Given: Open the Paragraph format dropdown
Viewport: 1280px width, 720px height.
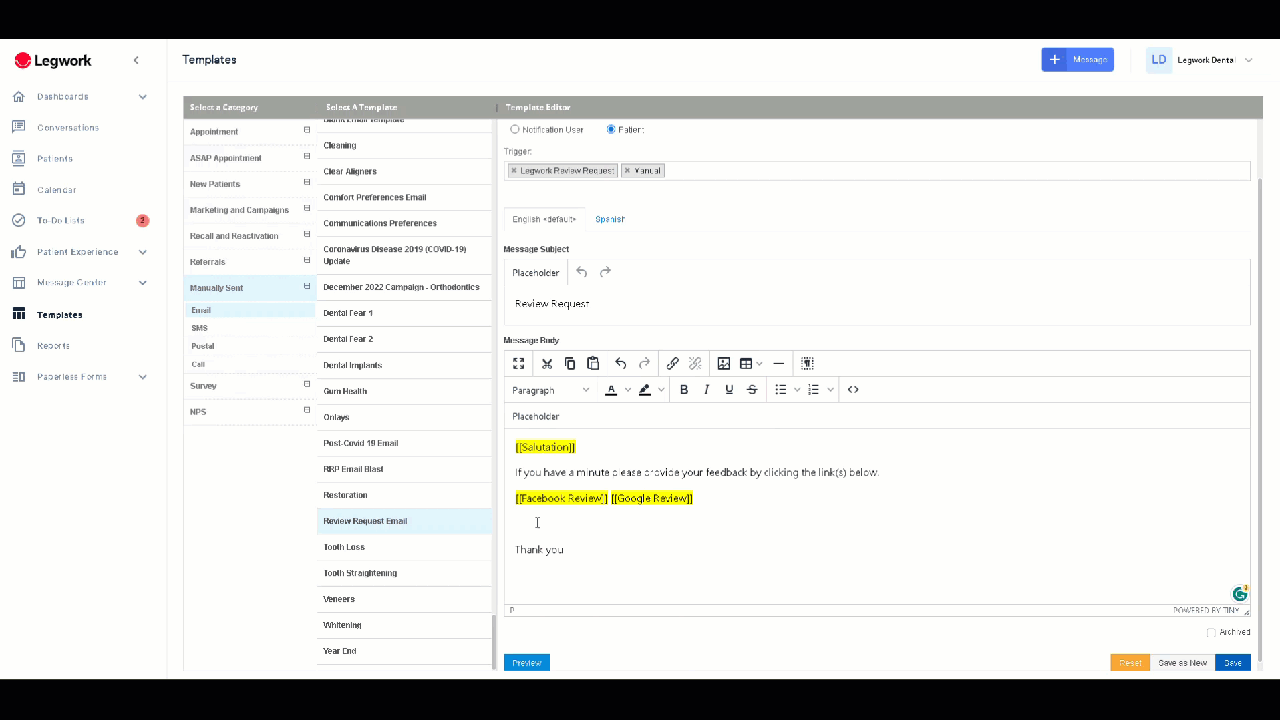Looking at the screenshot, I should (x=550, y=390).
